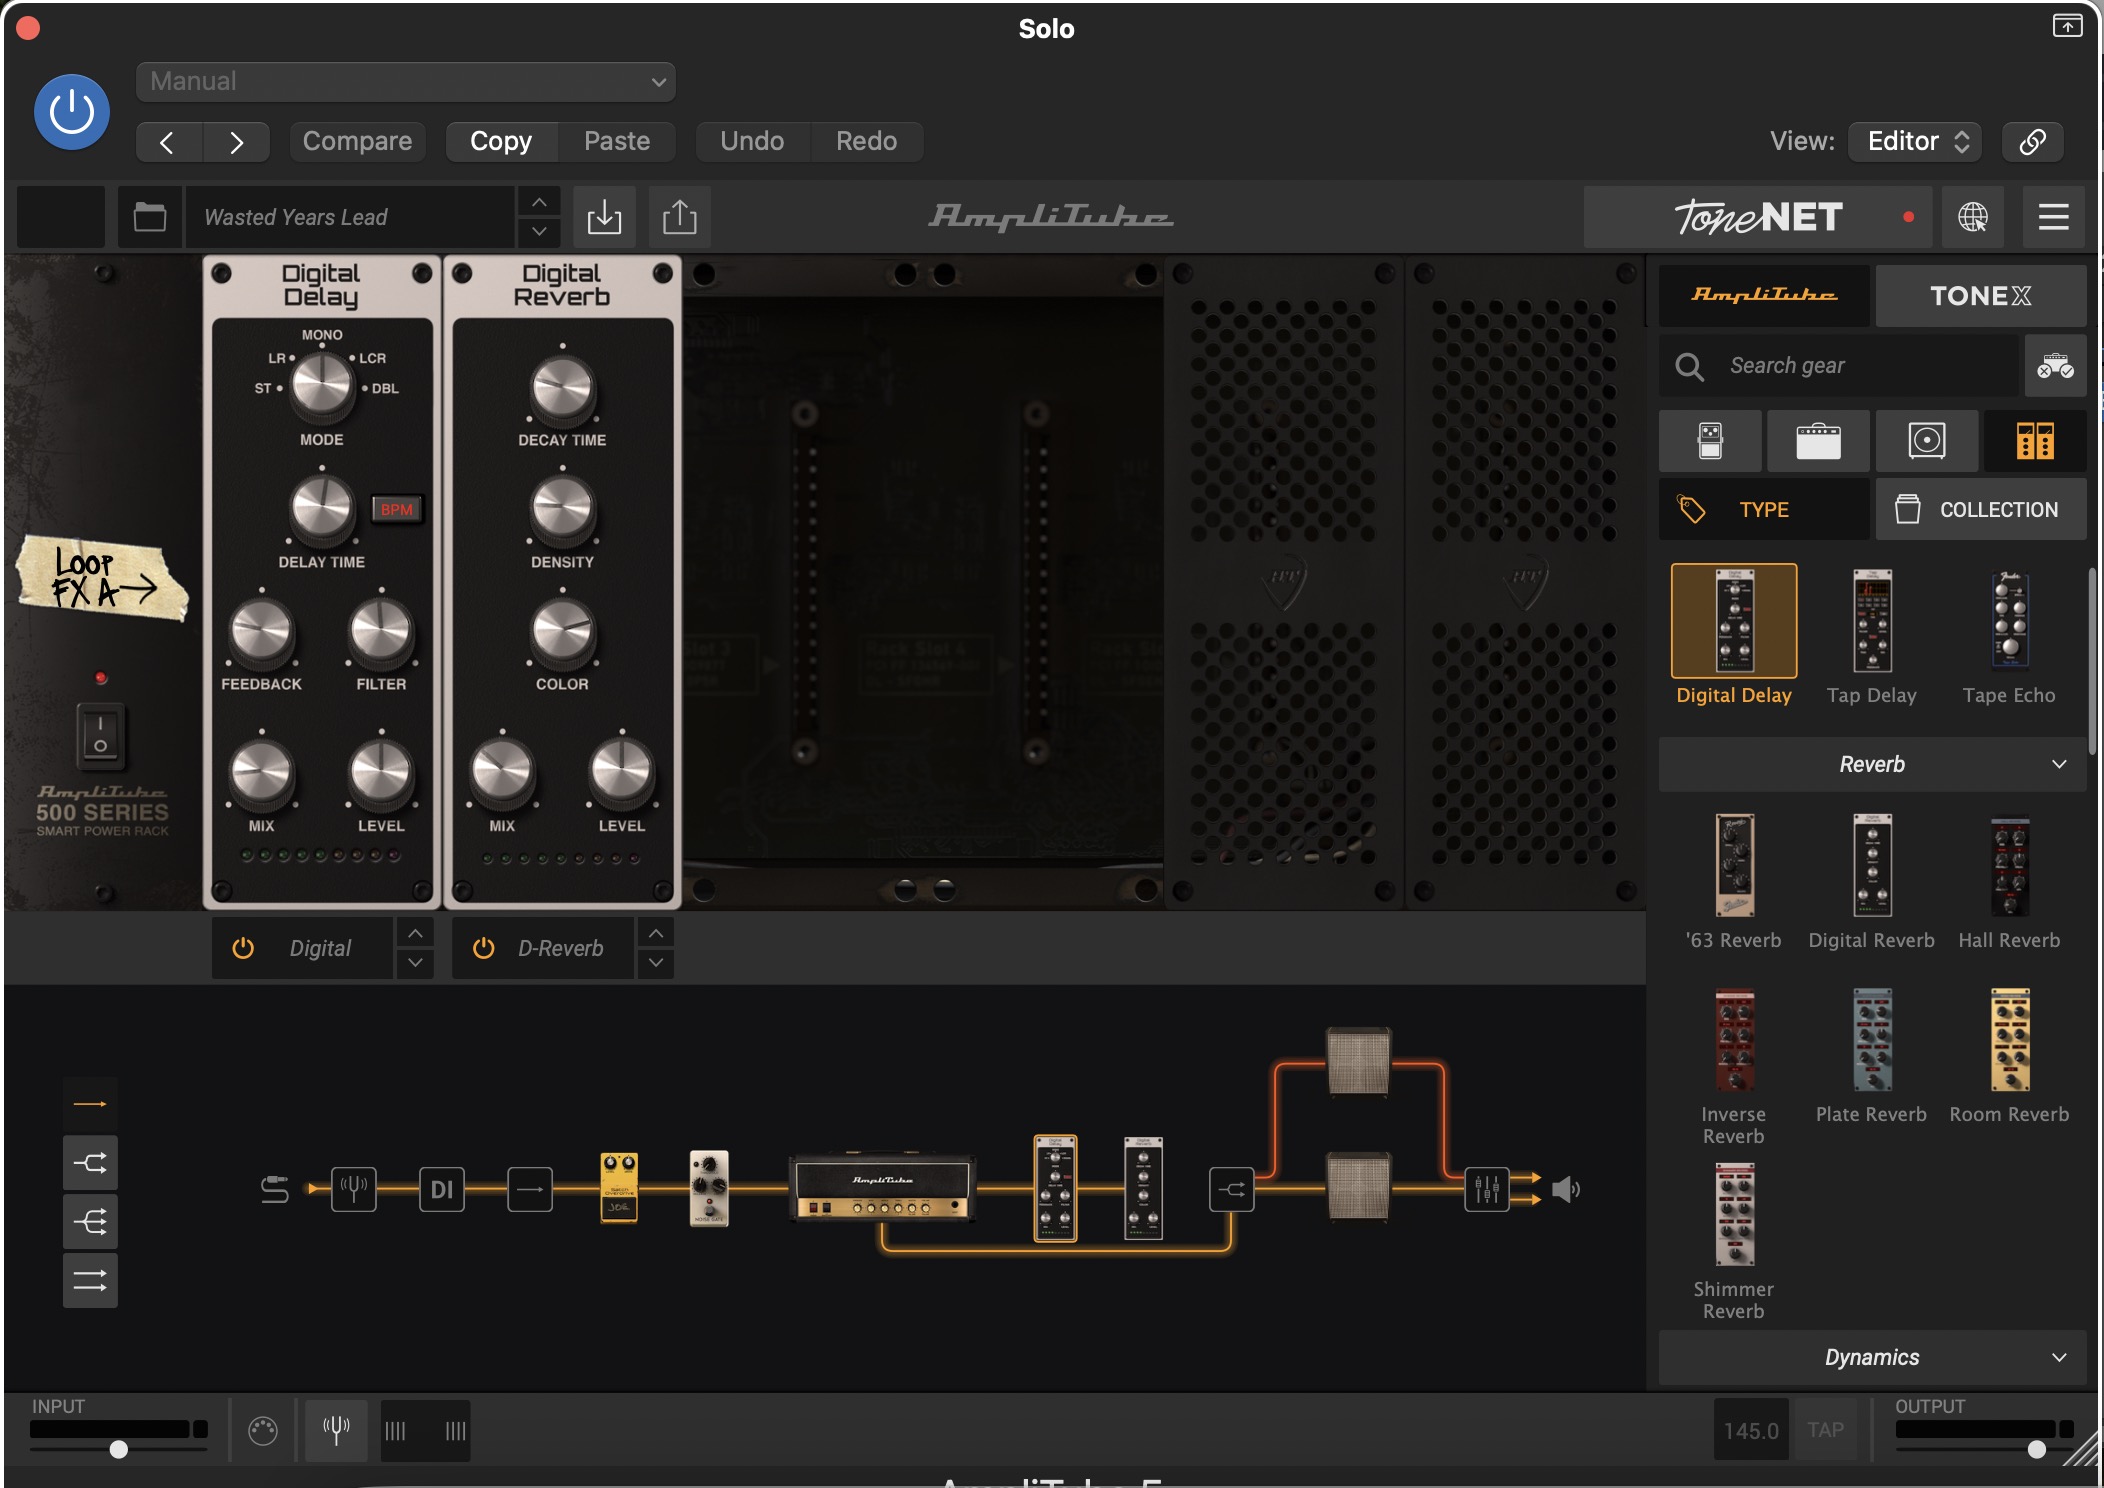The image size is (2104, 1488).
Task: Switch to the TONEX tab
Action: pyautogui.click(x=1981, y=295)
